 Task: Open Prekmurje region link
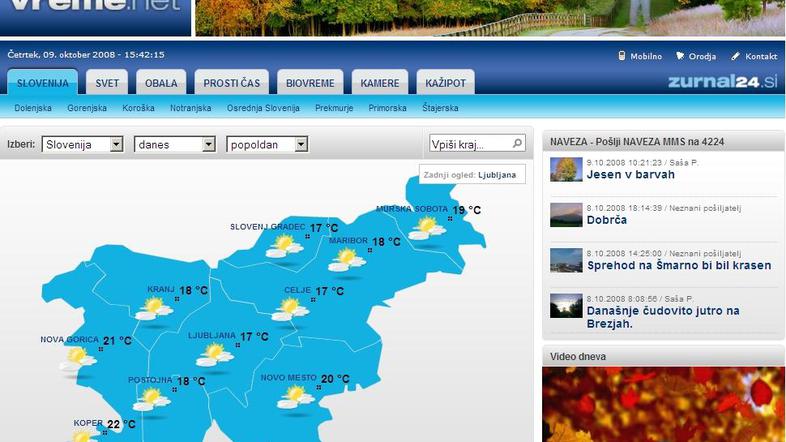coord(334,108)
